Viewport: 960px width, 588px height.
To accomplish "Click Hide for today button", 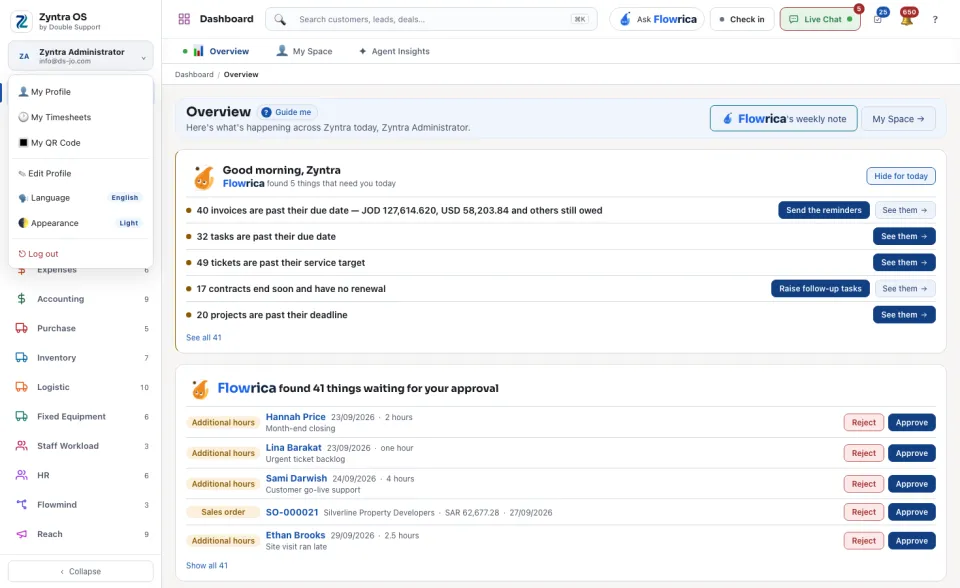I will click(901, 176).
